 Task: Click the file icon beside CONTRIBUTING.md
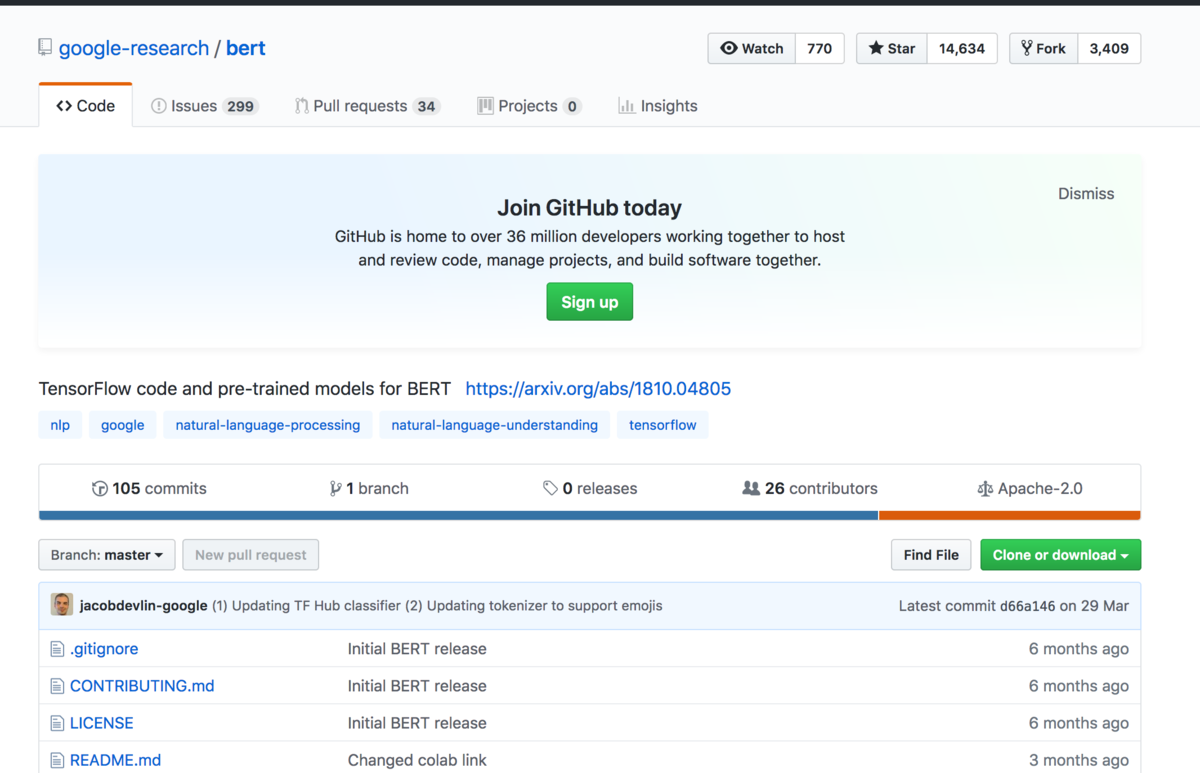57,686
